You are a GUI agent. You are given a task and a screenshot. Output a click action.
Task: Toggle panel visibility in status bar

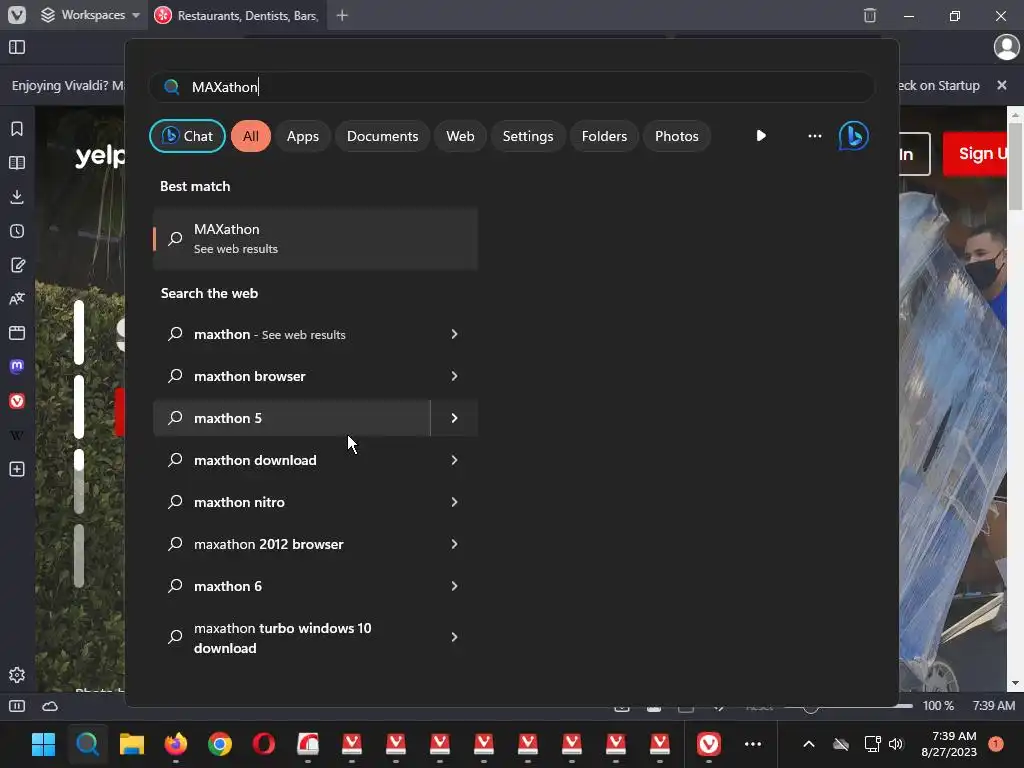[x=17, y=706]
